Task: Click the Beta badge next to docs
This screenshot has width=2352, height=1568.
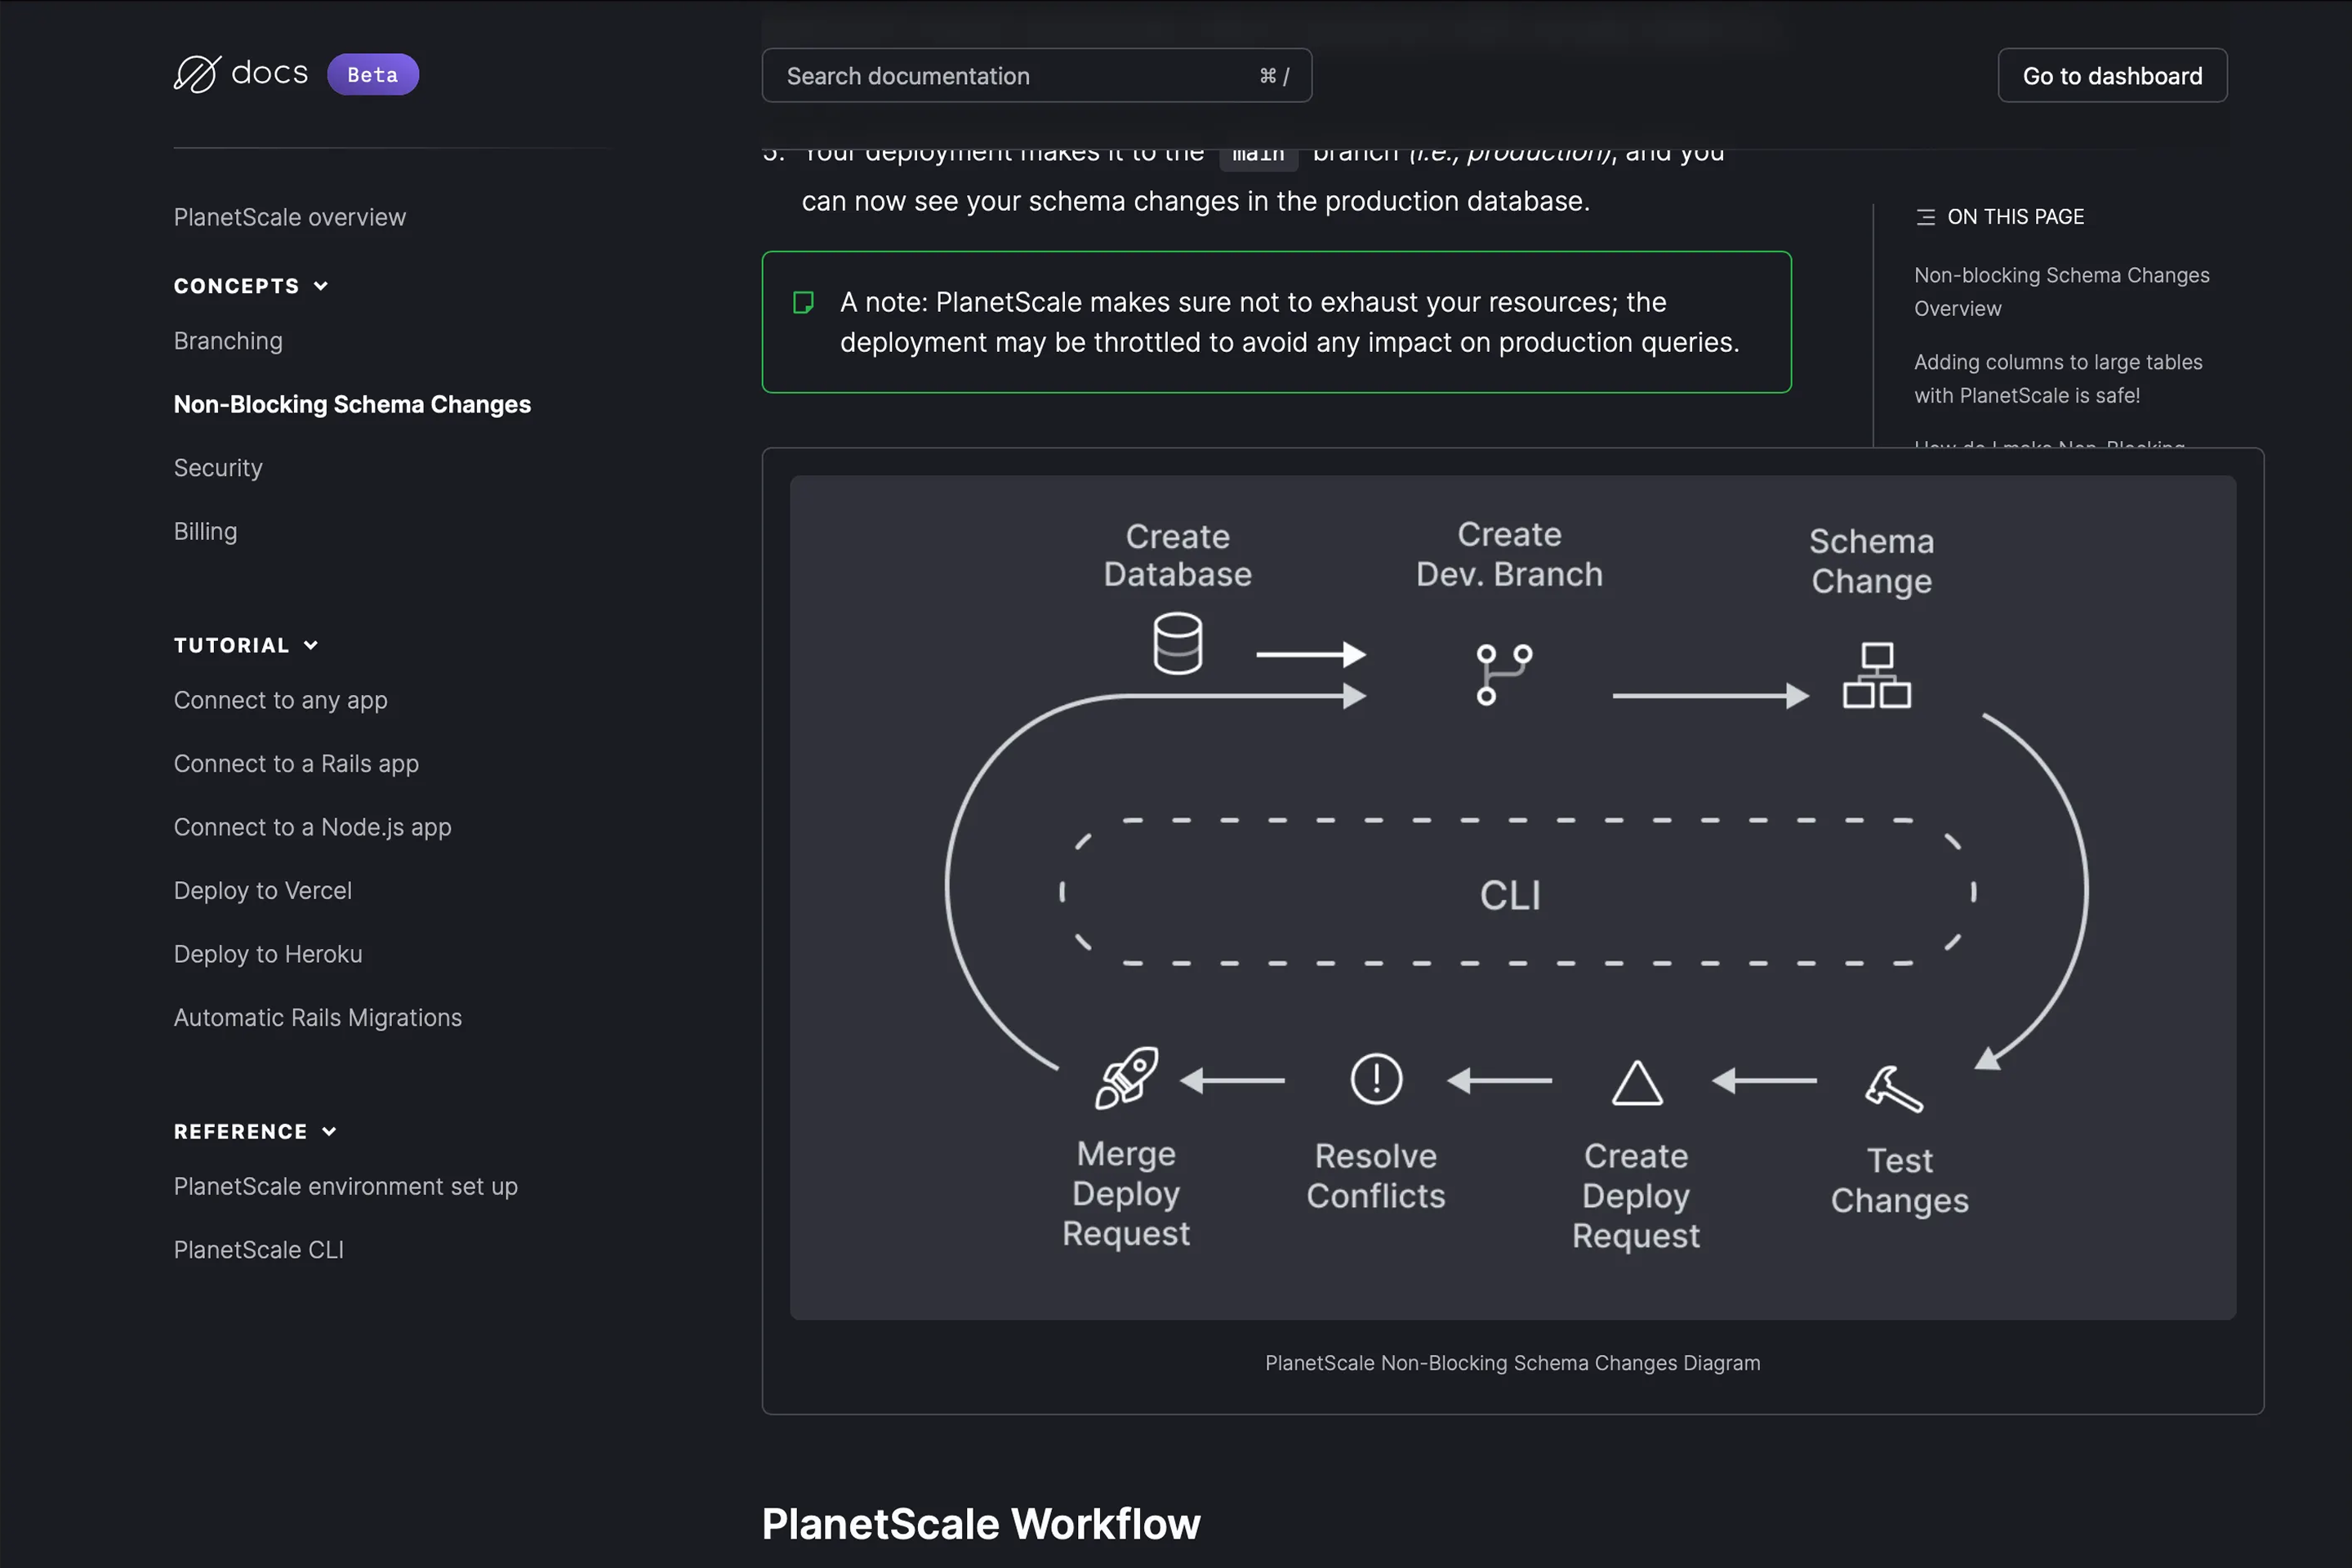Action: [372, 75]
